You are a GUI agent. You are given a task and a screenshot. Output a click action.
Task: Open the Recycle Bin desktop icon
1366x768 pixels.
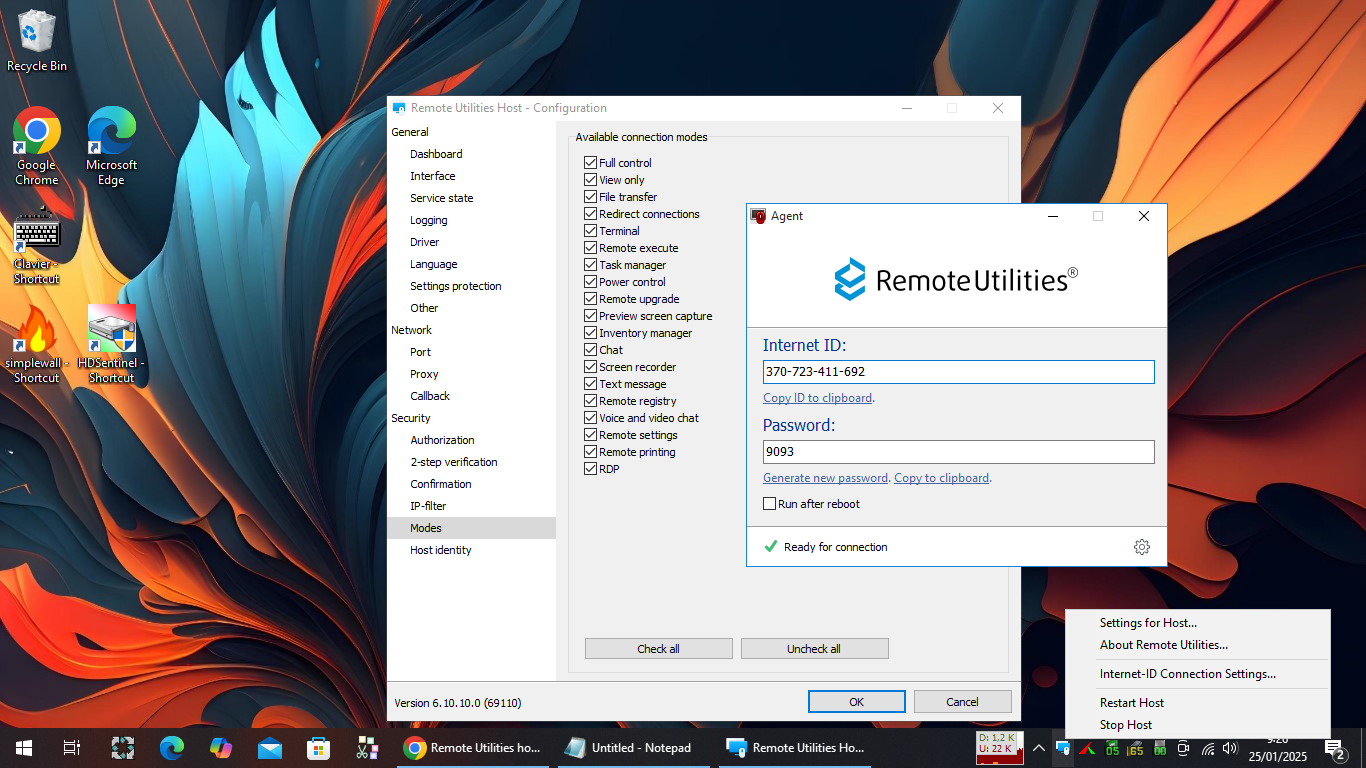coord(37,41)
